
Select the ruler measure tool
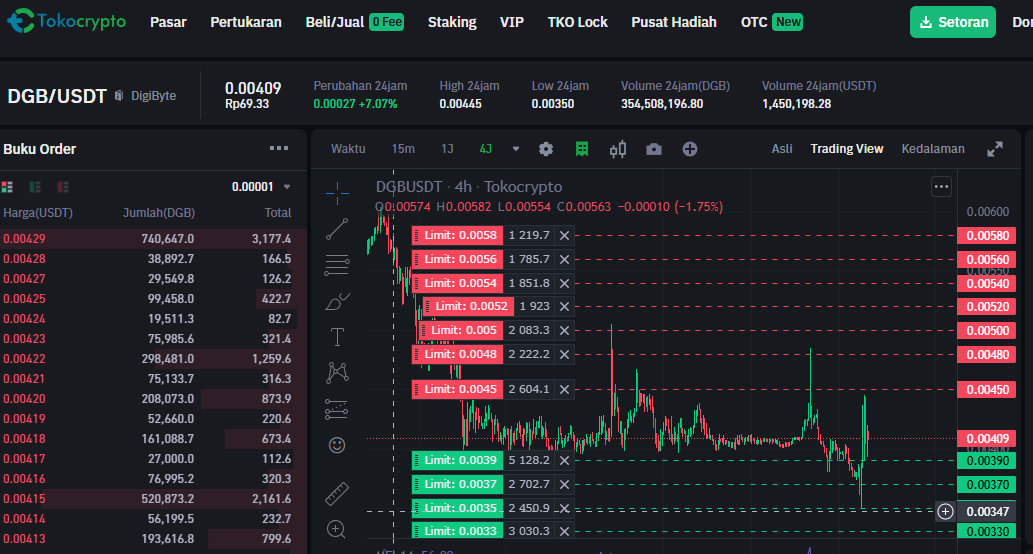337,493
